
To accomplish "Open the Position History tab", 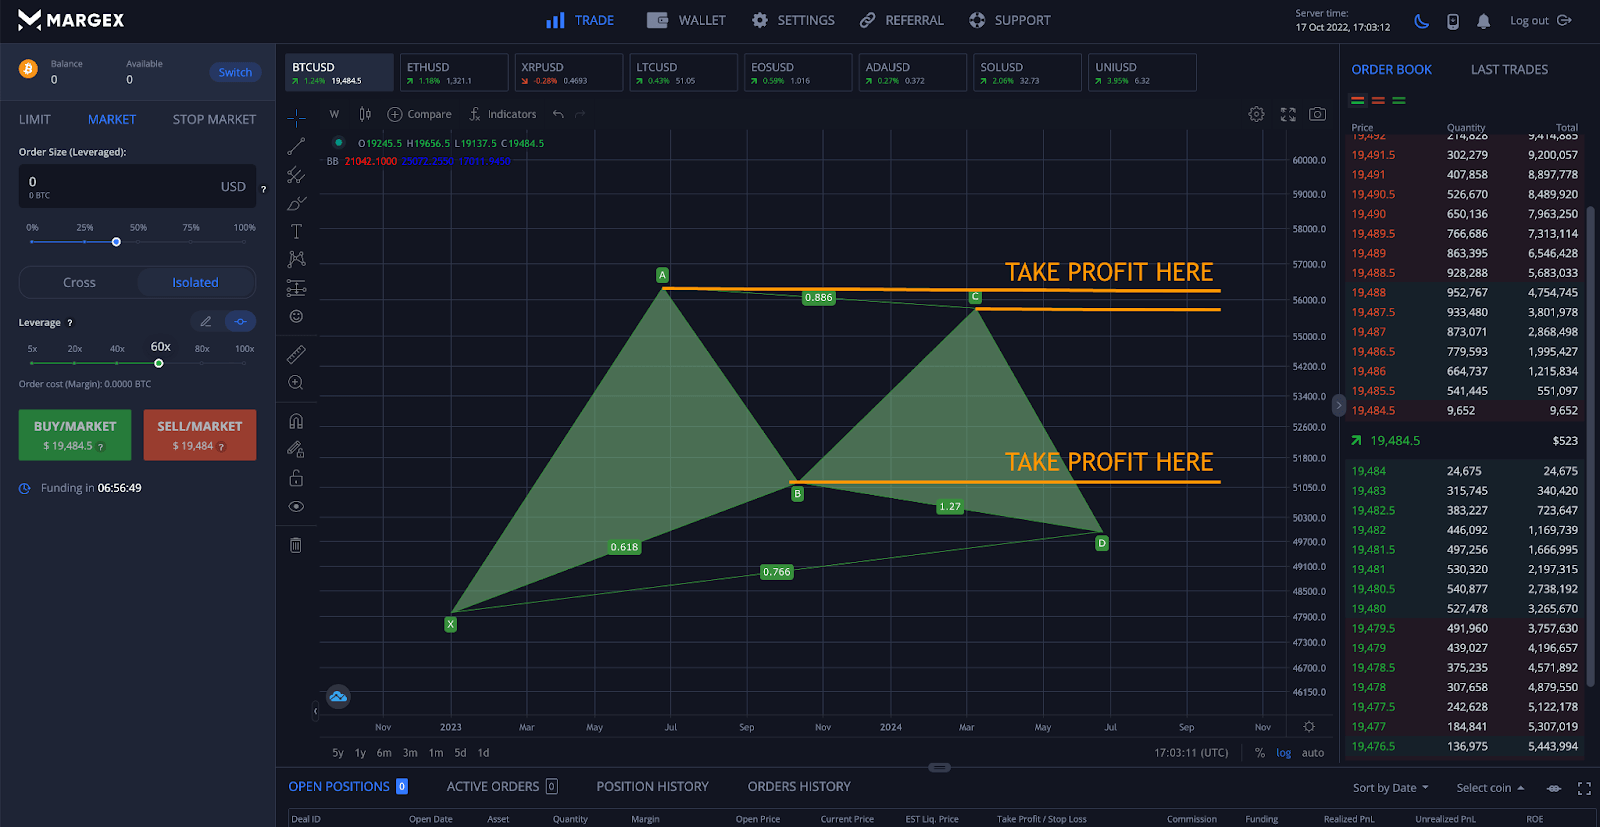I will point(652,787).
